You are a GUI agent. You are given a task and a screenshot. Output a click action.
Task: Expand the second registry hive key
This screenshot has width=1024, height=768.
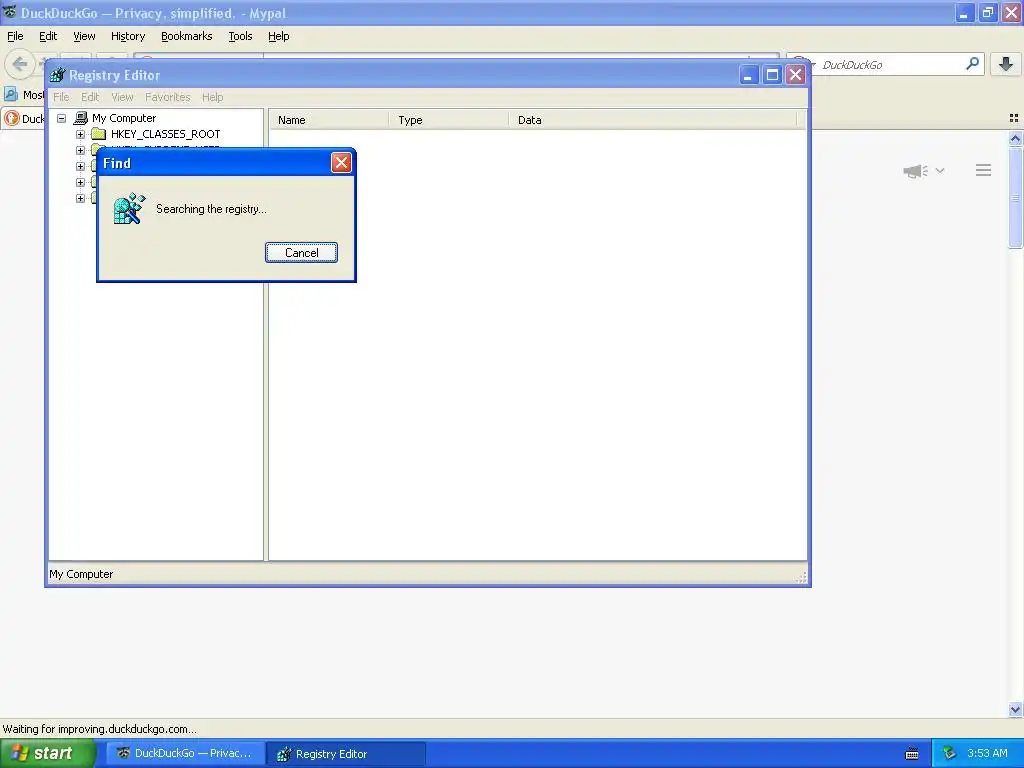(80, 150)
